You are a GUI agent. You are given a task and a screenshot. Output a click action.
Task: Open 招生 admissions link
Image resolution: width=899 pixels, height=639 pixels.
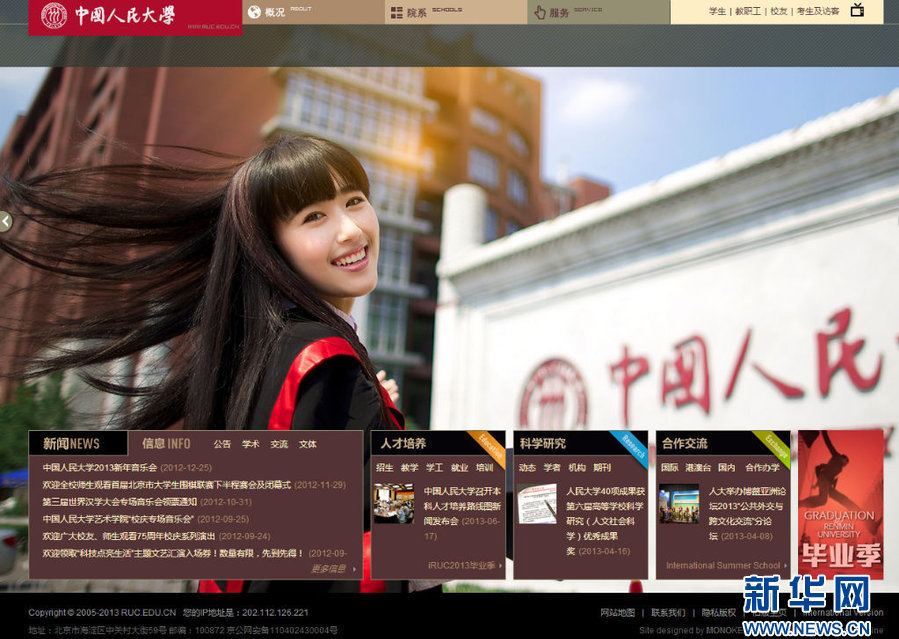click(385, 468)
